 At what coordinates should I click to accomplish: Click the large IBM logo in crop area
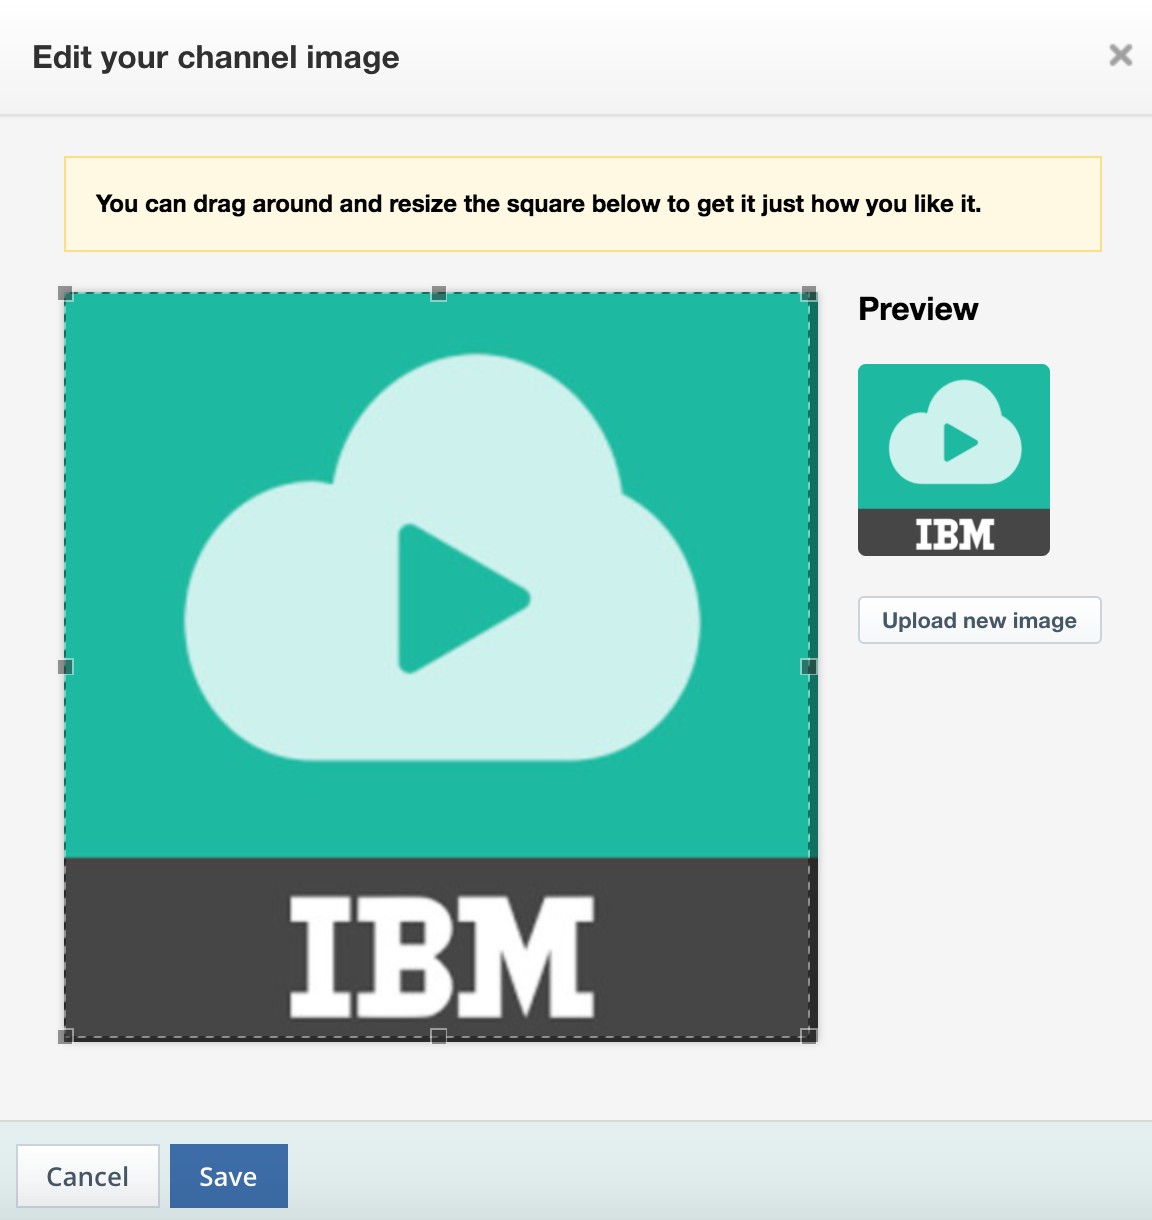[x=442, y=957]
